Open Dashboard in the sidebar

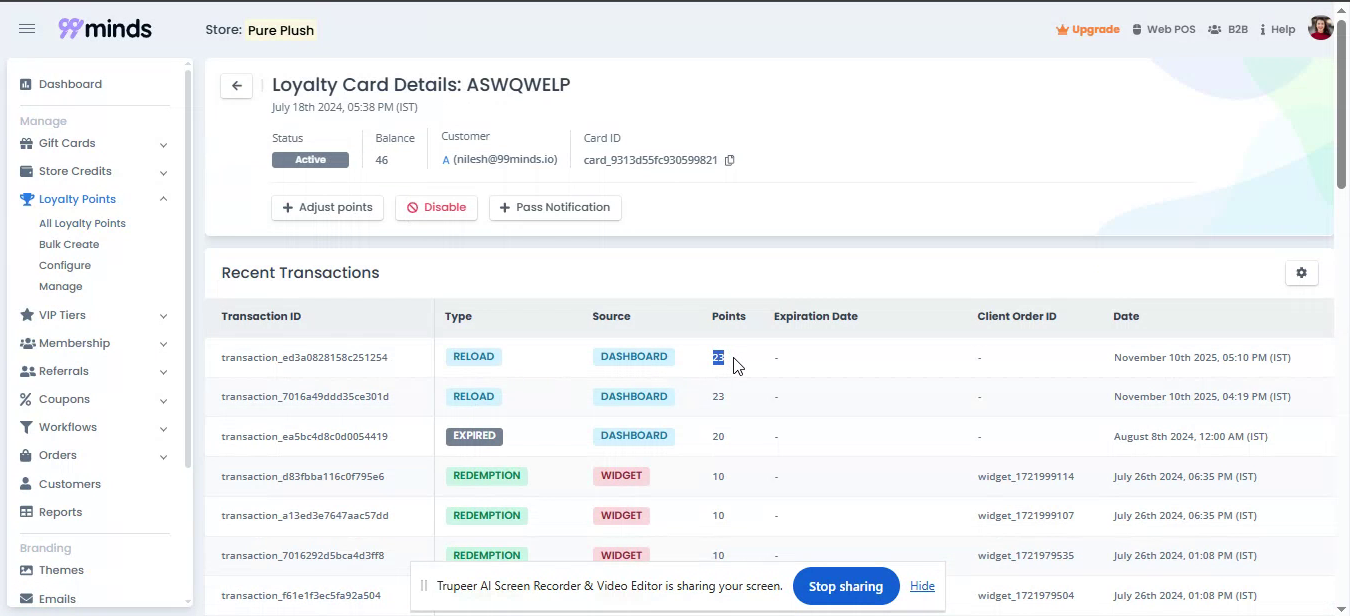pos(70,84)
